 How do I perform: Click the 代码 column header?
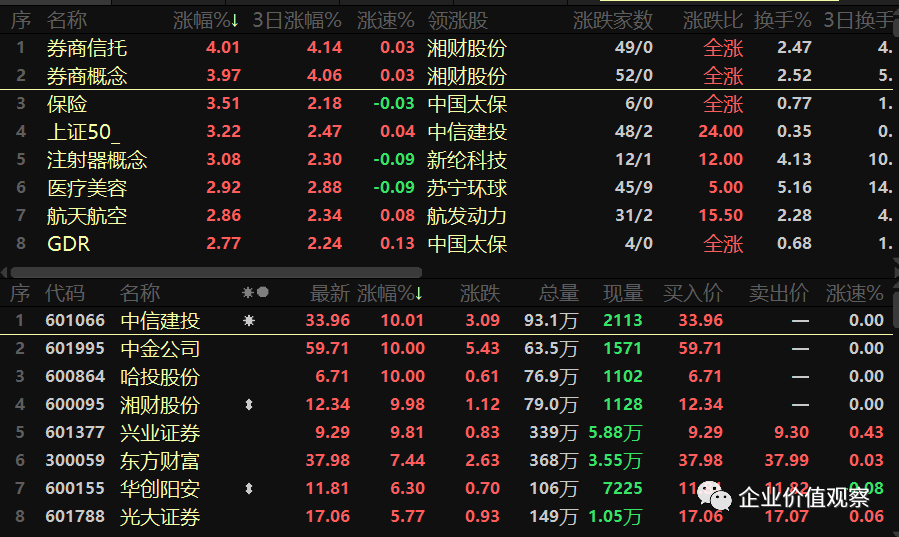point(65,293)
